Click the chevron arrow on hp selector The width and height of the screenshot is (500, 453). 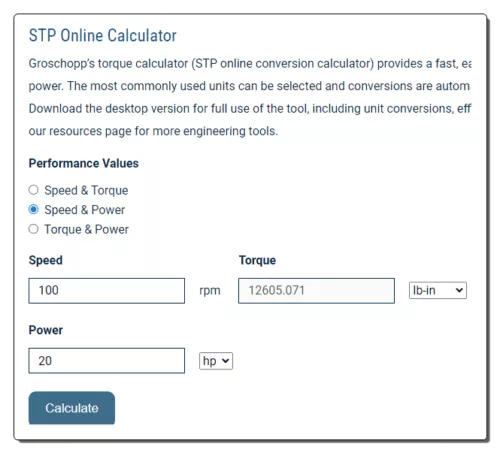tap(225, 361)
